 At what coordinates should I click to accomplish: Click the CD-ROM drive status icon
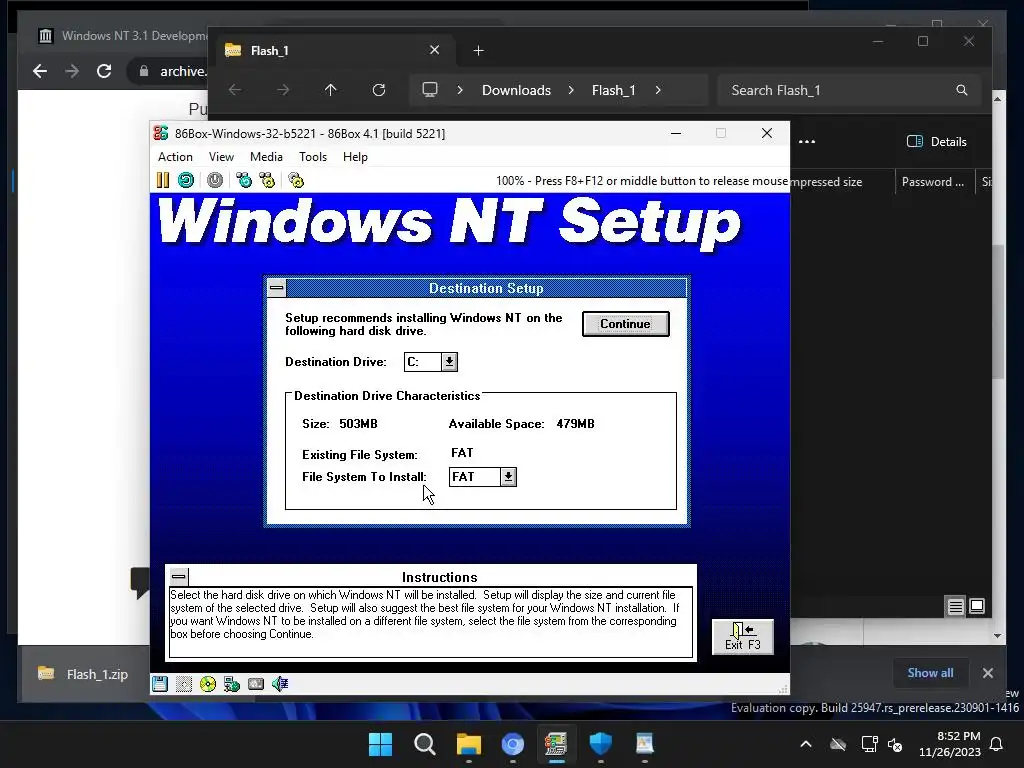pos(208,684)
